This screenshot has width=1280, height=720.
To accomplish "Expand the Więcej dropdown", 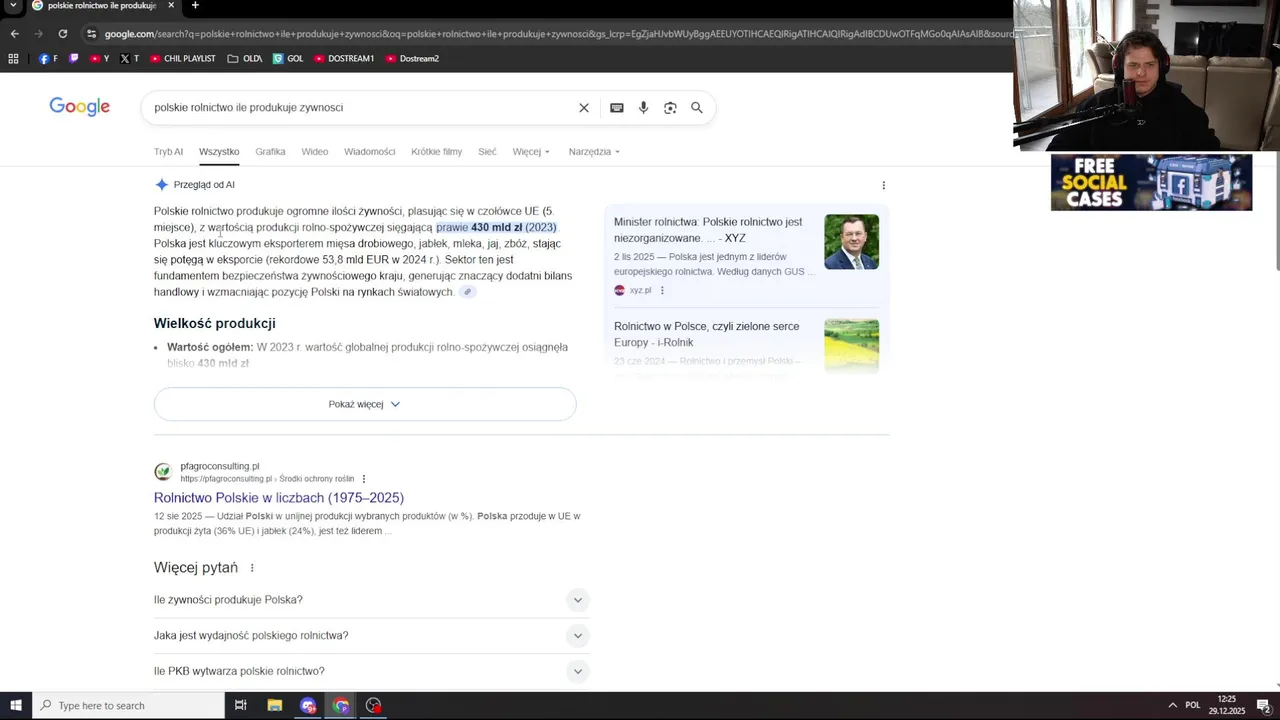I will [531, 152].
